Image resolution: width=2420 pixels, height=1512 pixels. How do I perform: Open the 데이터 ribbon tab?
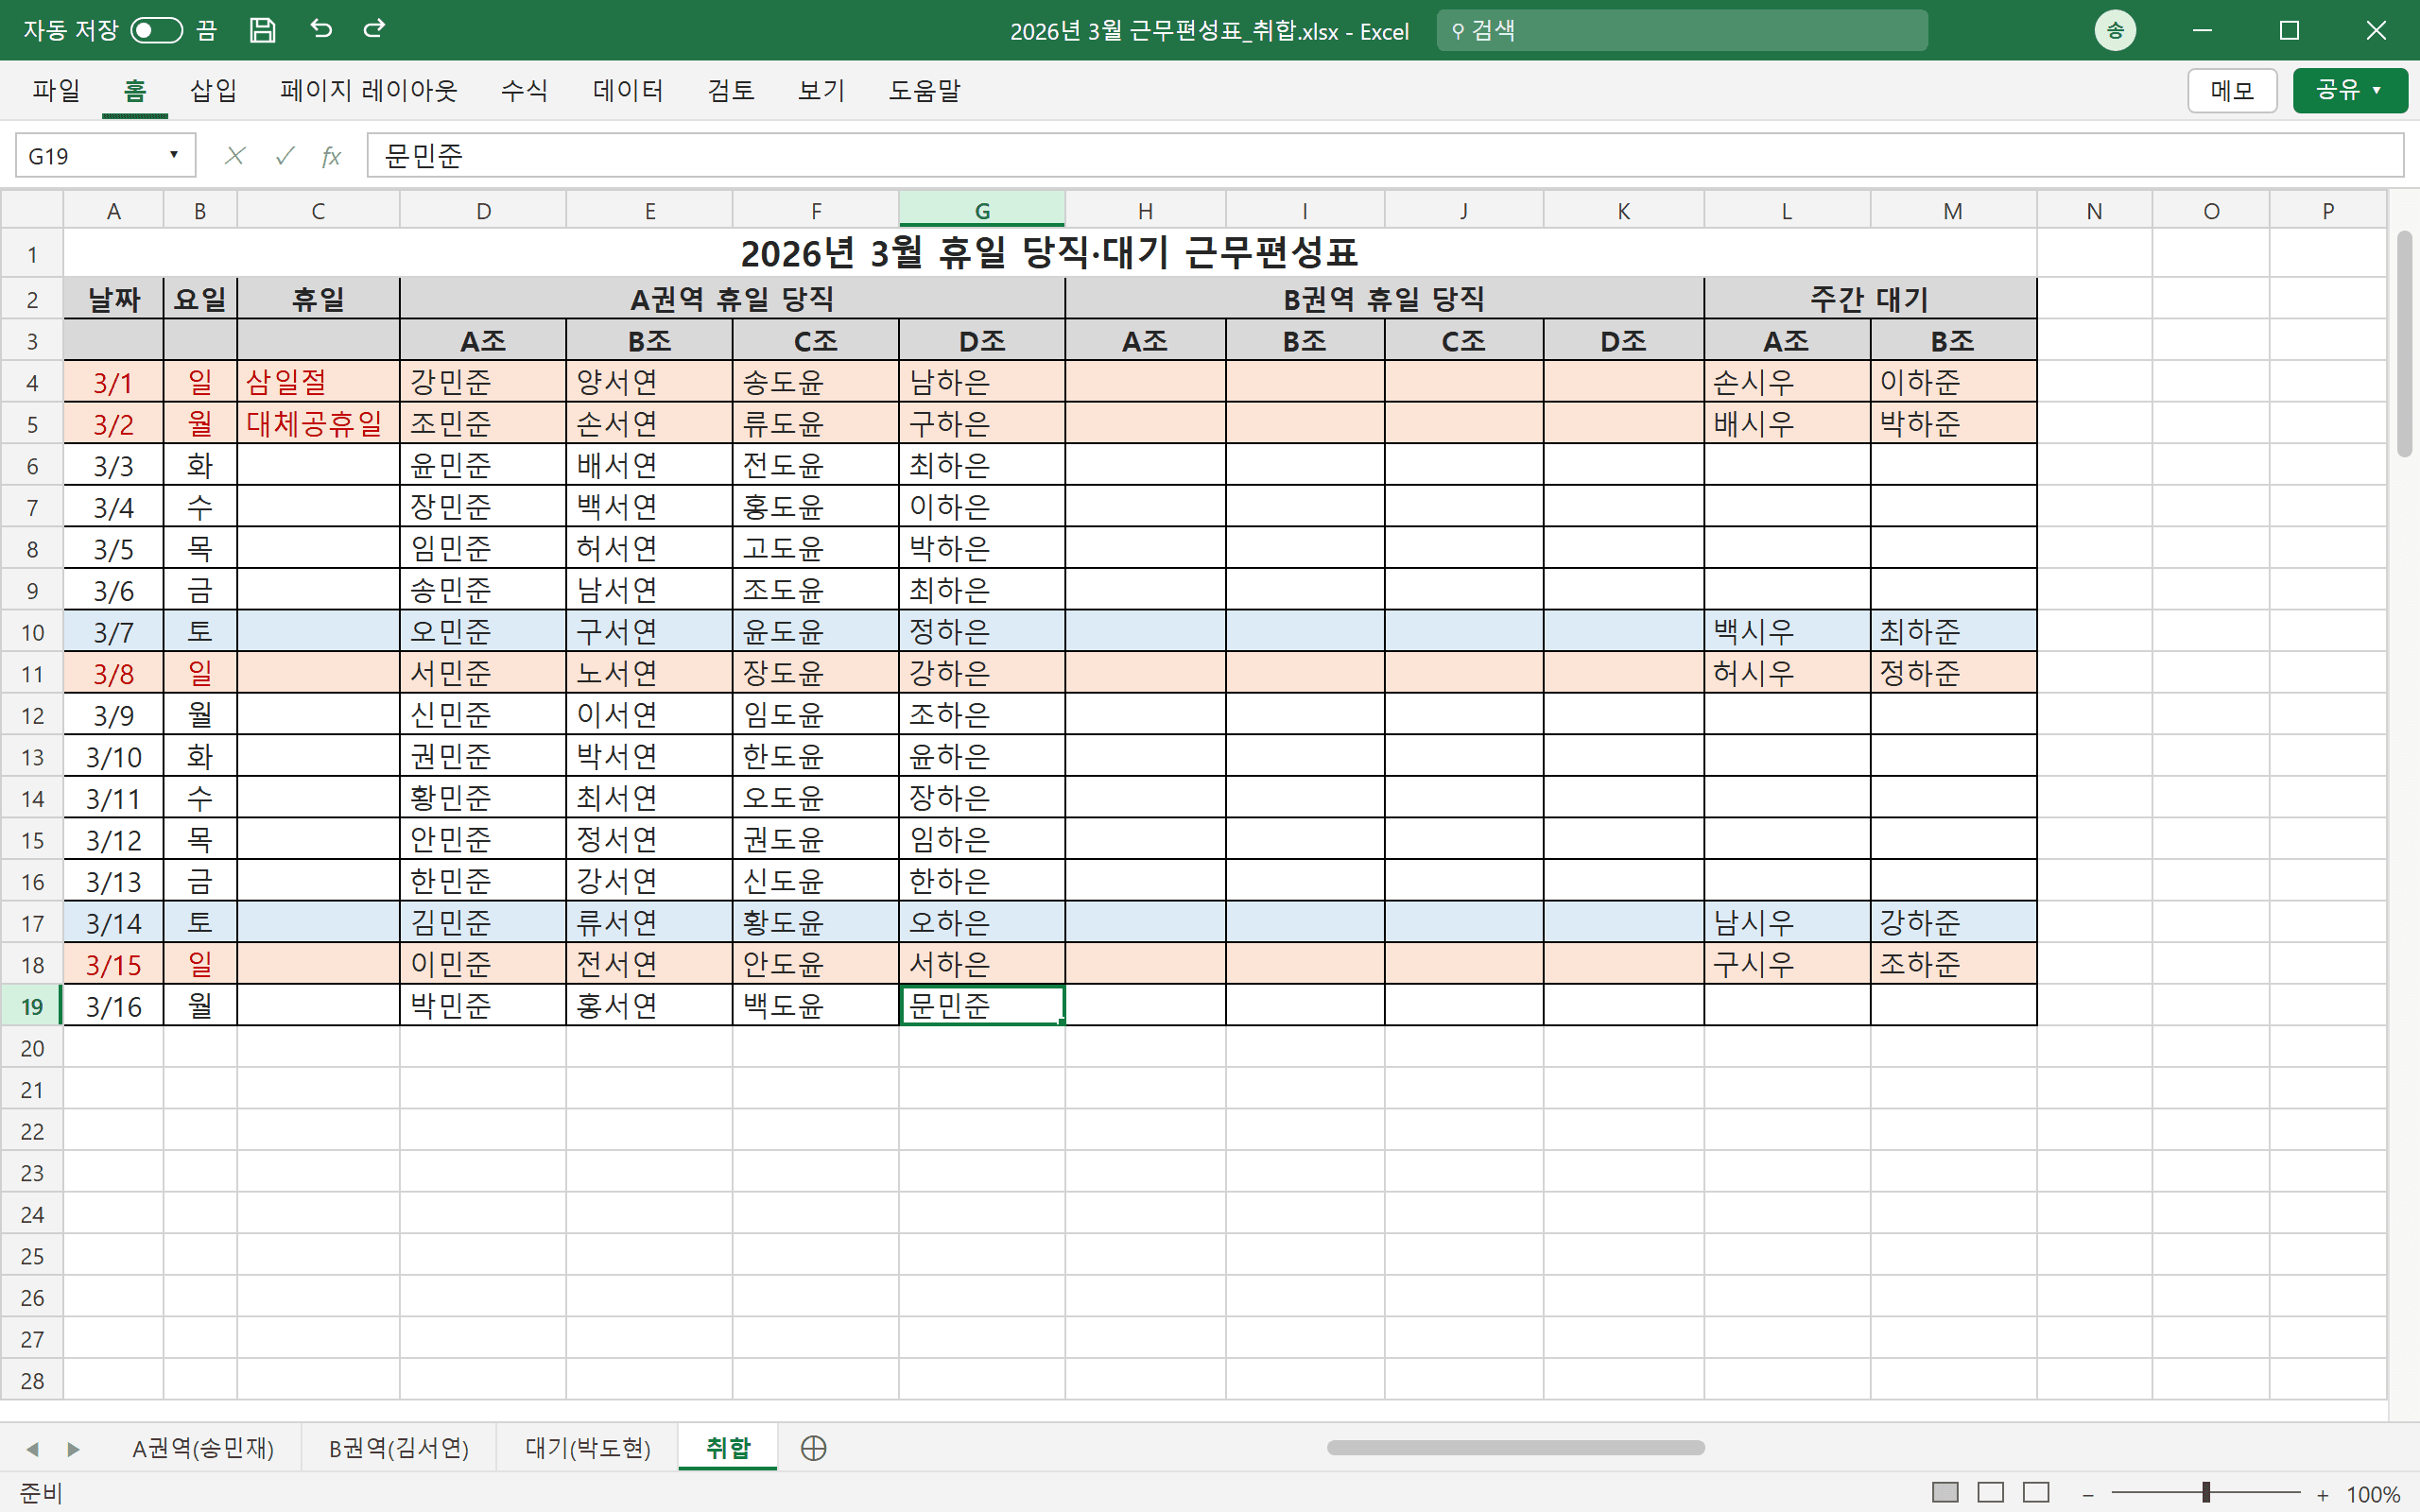click(x=628, y=90)
